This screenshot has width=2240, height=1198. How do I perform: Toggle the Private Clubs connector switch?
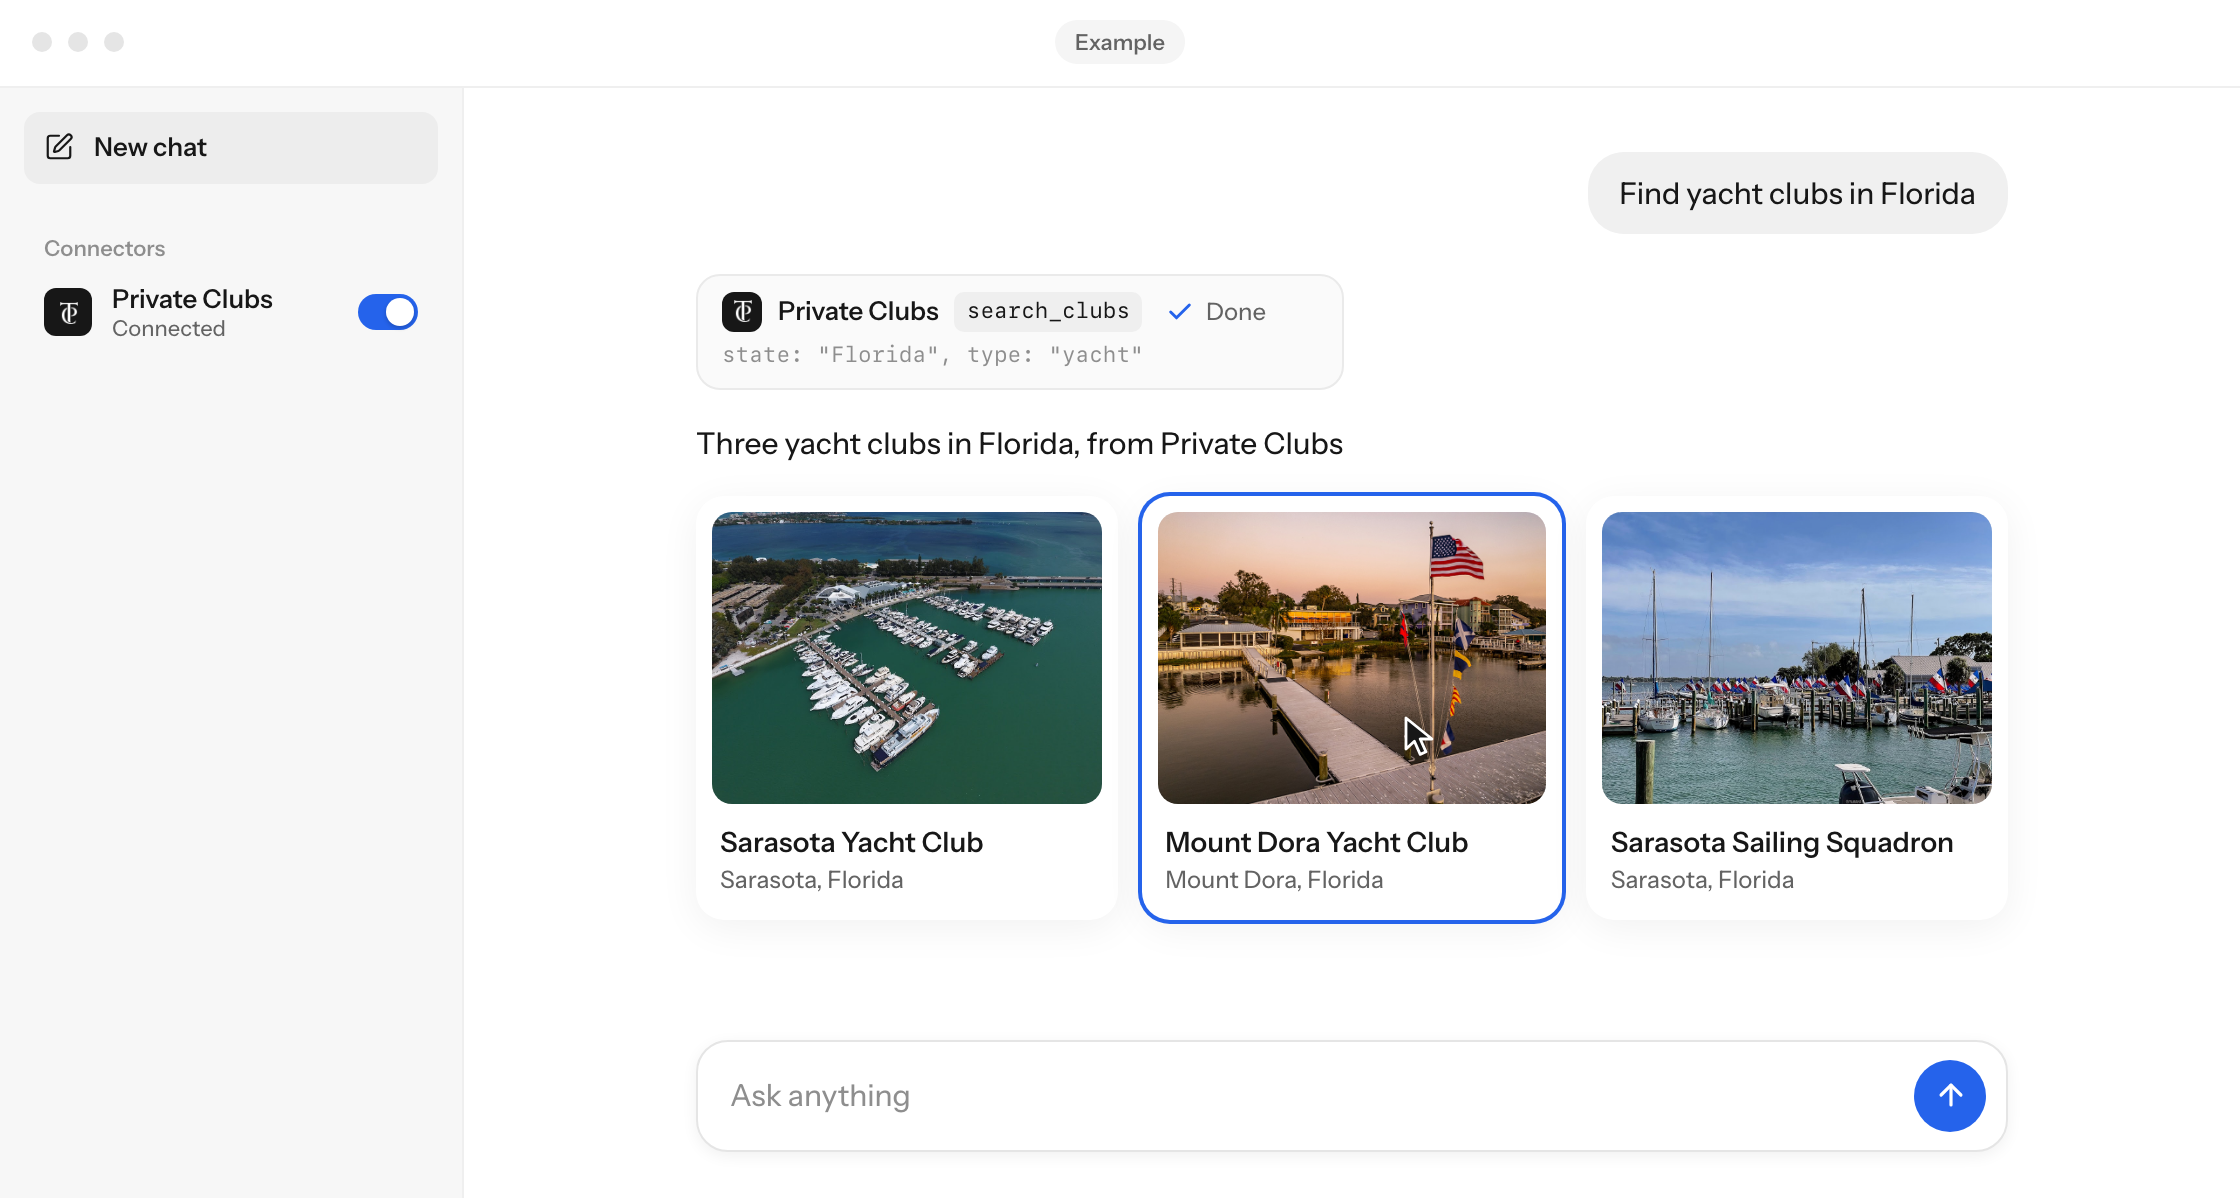(388, 312)
